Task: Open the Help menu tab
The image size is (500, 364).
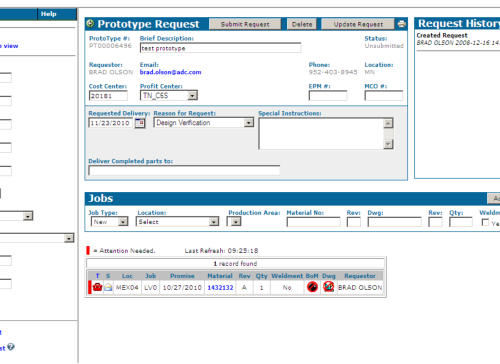Action: click(49, 14)
